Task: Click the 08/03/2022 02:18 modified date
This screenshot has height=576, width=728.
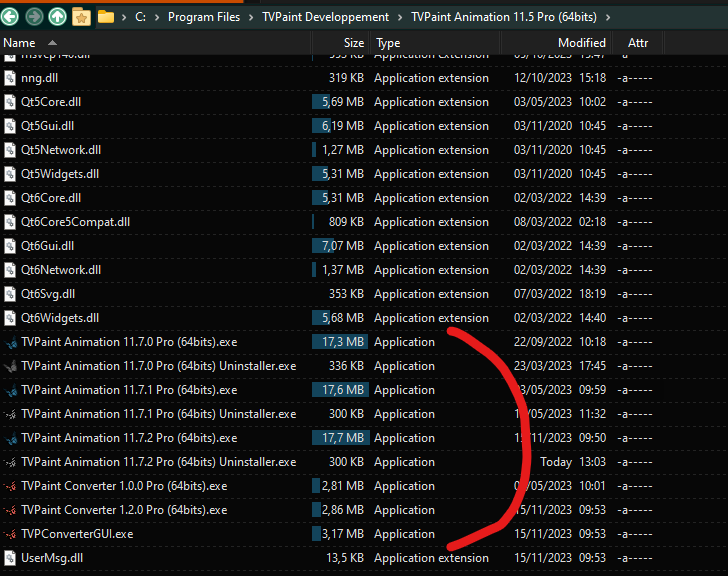Action: (x=560, y=222)
